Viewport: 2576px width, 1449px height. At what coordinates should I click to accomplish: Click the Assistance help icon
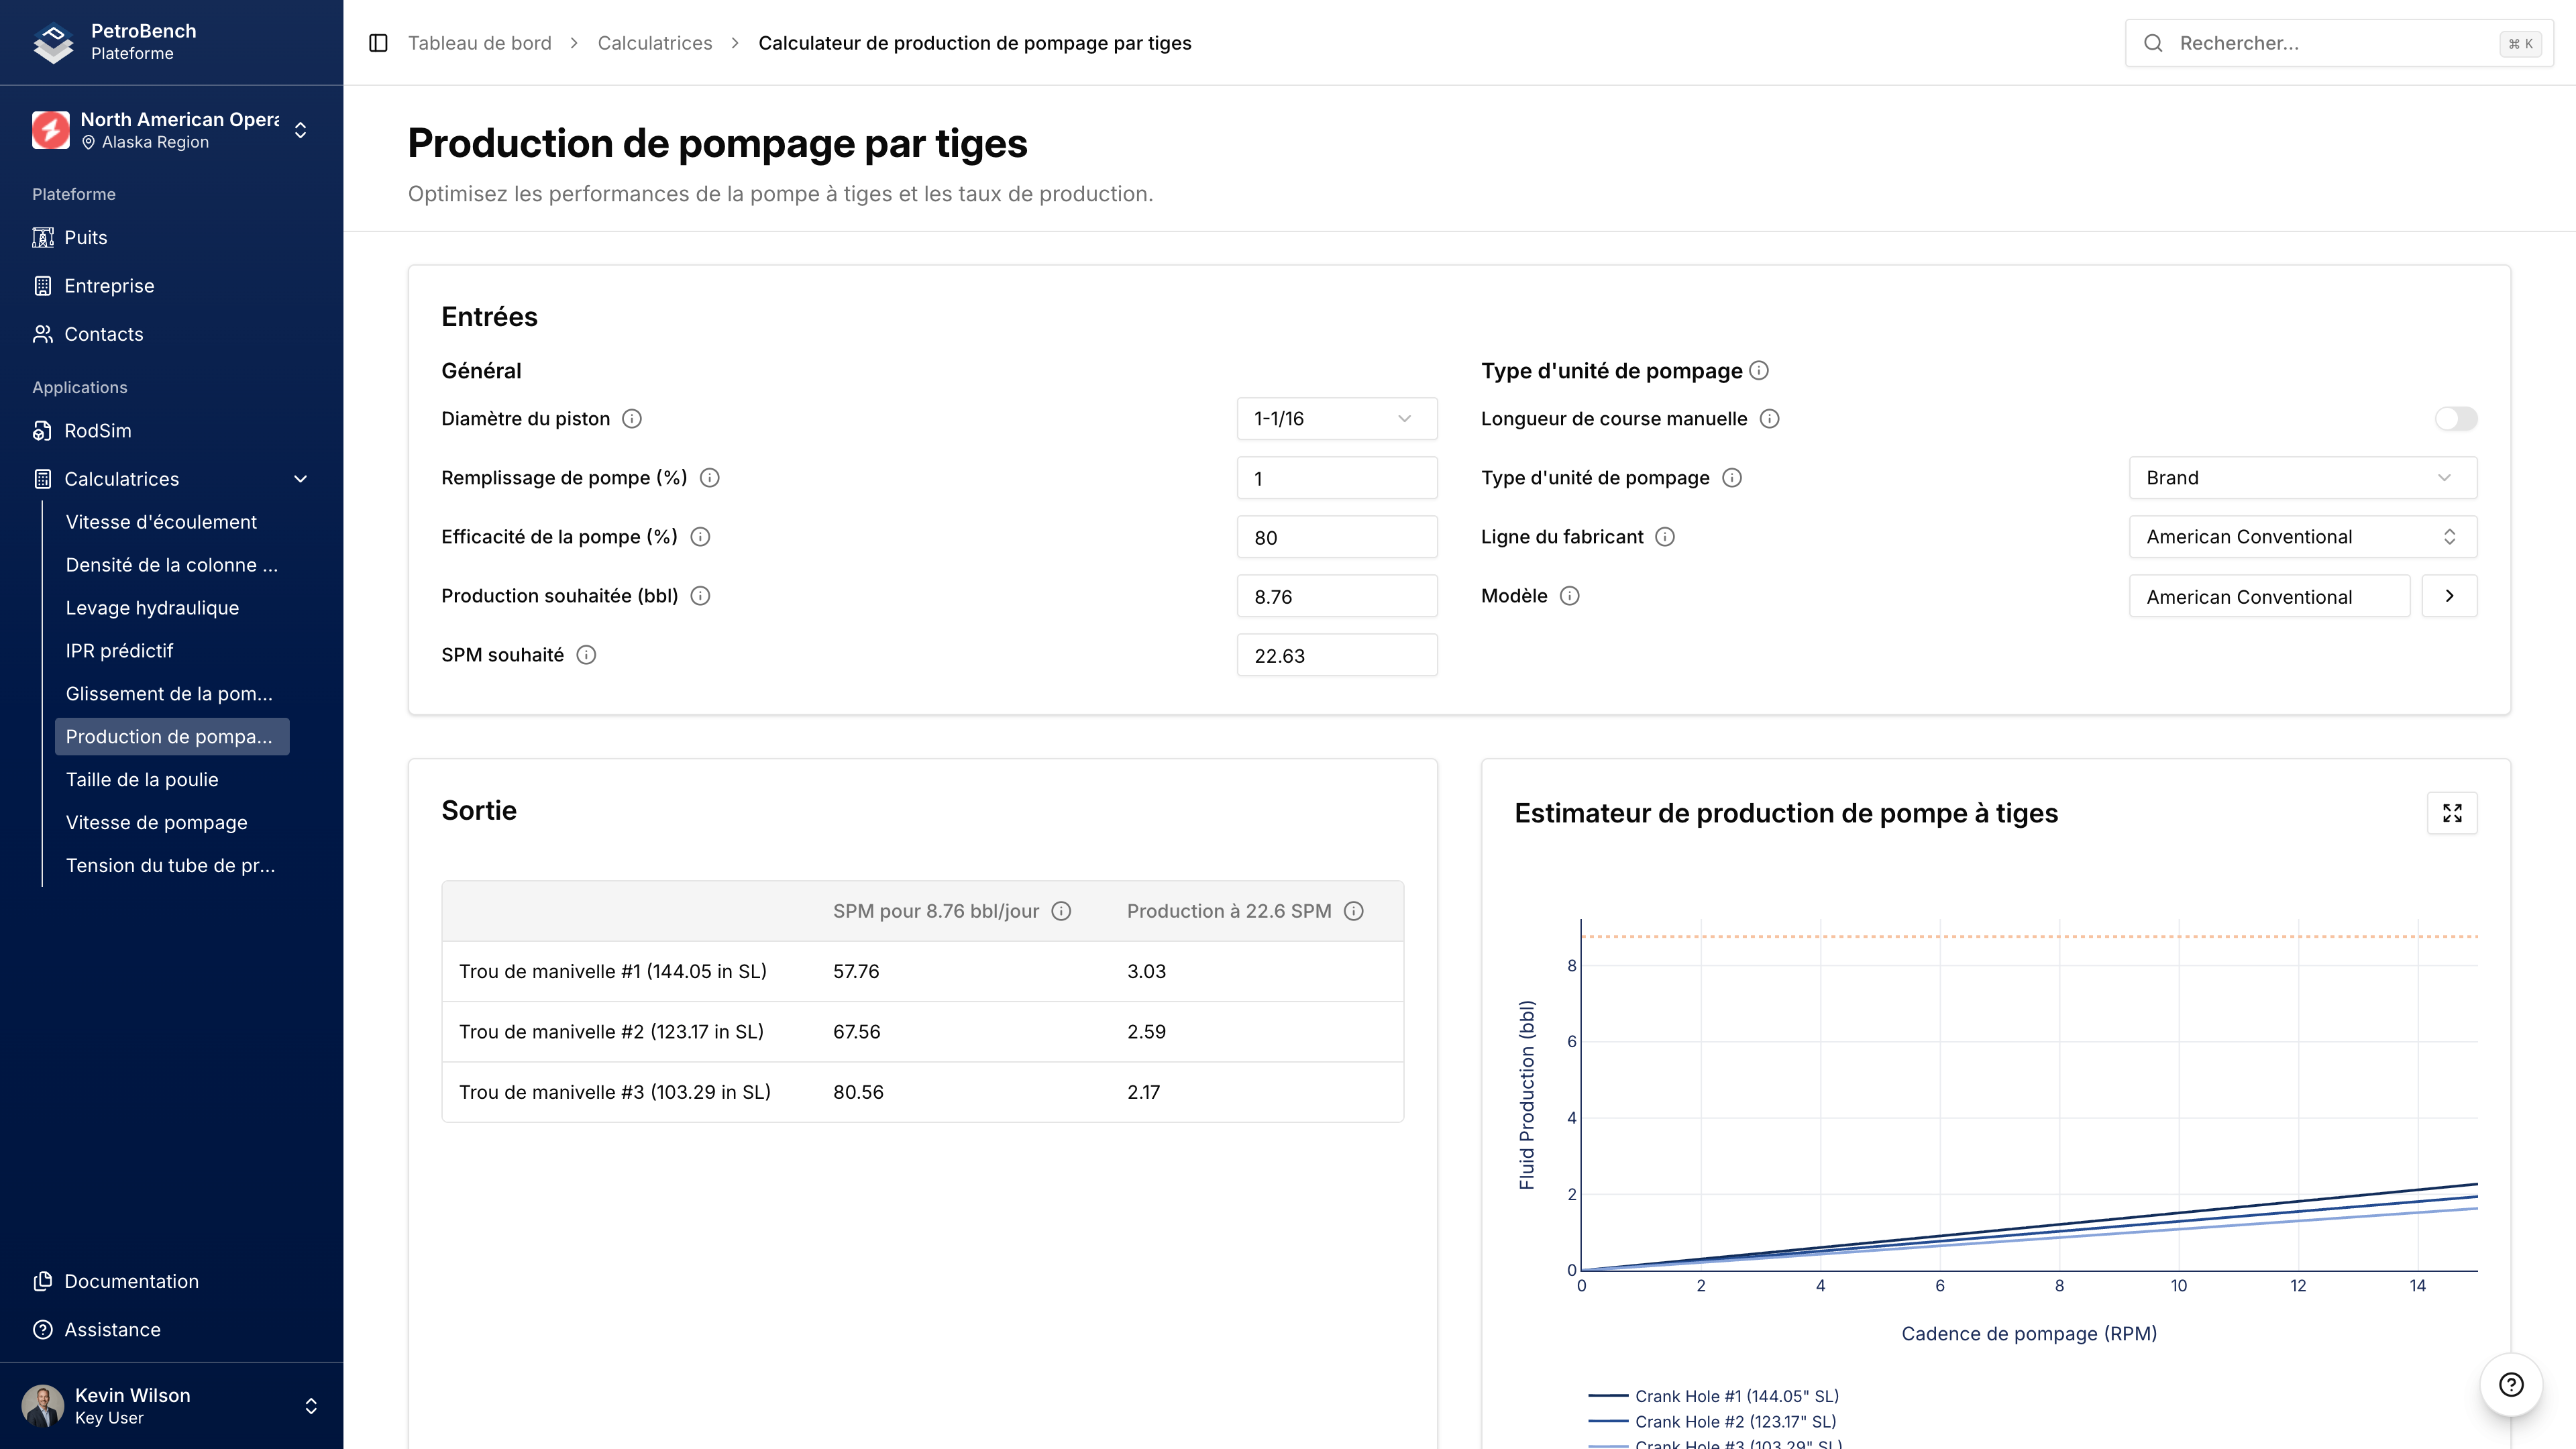(x=43, y=1329)
